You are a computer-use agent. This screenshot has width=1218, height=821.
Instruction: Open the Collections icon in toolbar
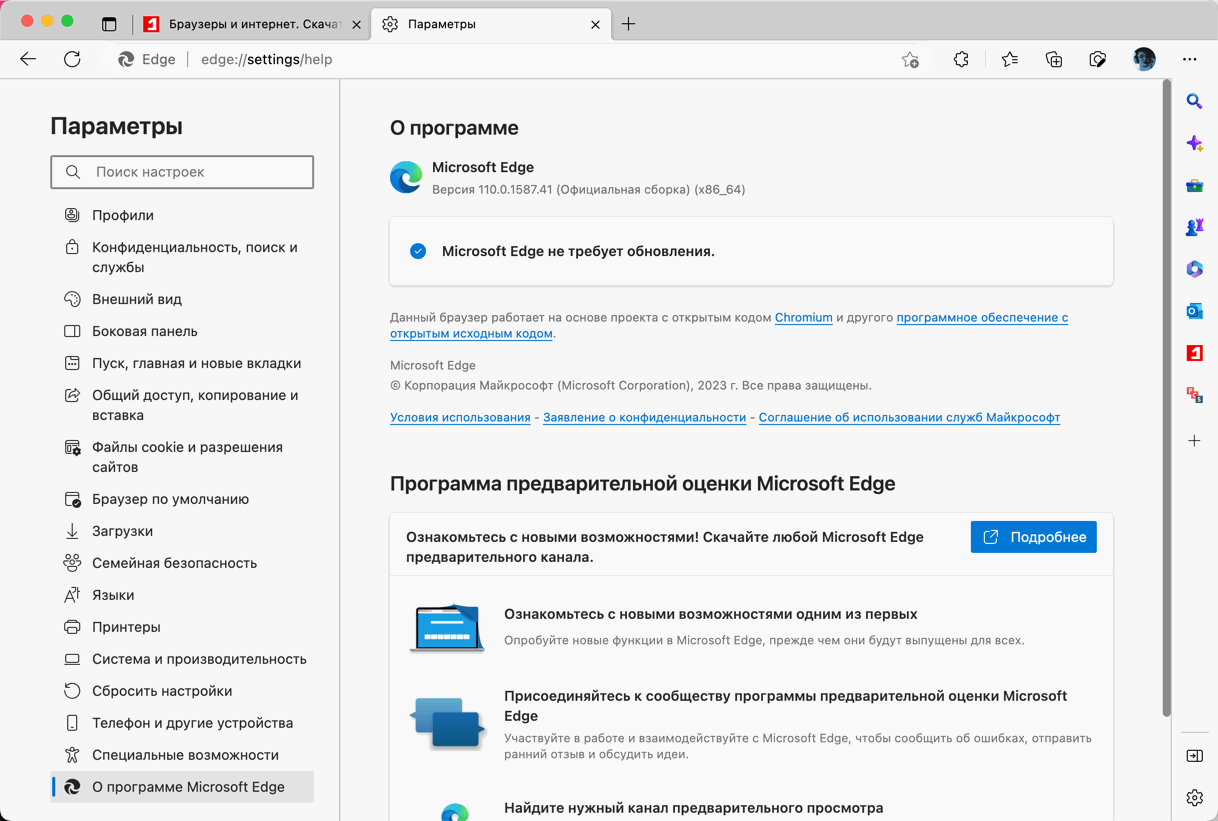click(x=1054, y=60)
